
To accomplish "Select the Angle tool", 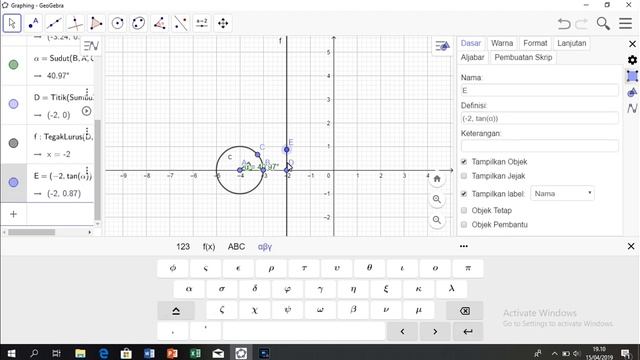I will [160, 23].
